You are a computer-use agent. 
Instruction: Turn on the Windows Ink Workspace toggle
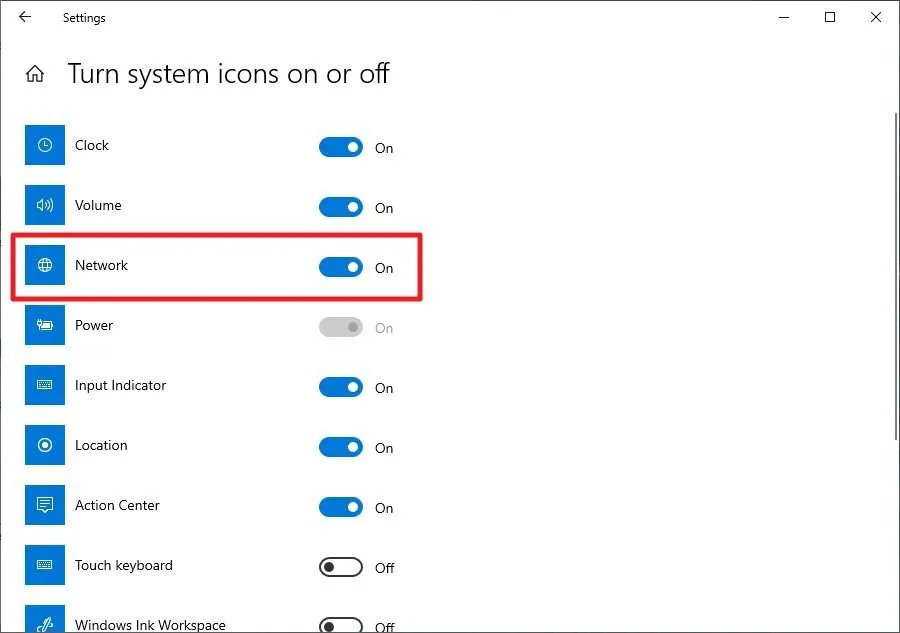341,625
